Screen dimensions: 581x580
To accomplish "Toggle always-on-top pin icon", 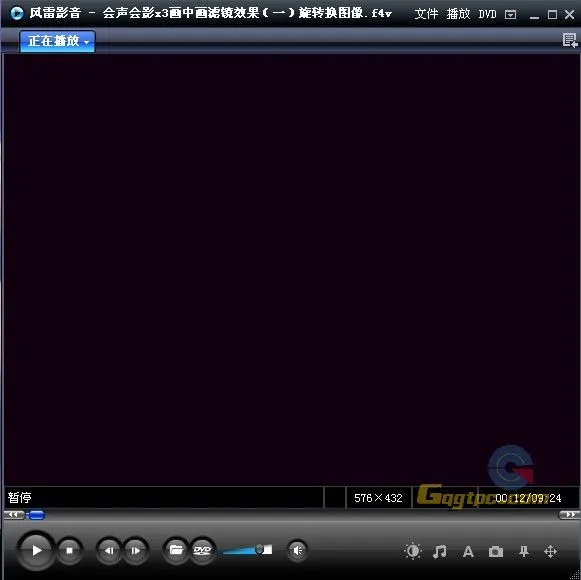I will pos(524,551).
